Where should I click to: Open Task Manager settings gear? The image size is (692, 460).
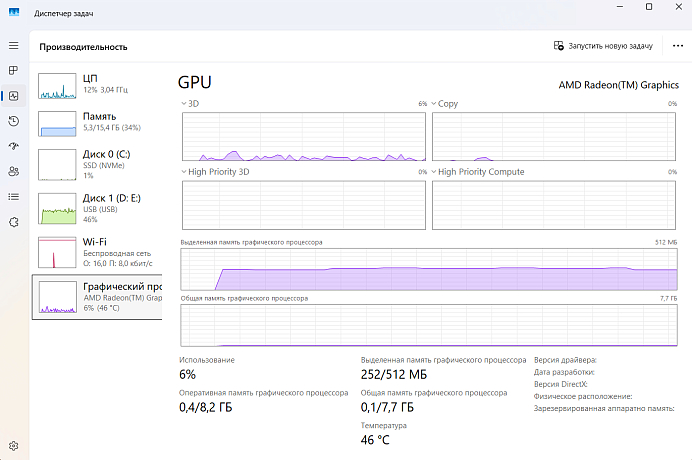tap(13, 445)
